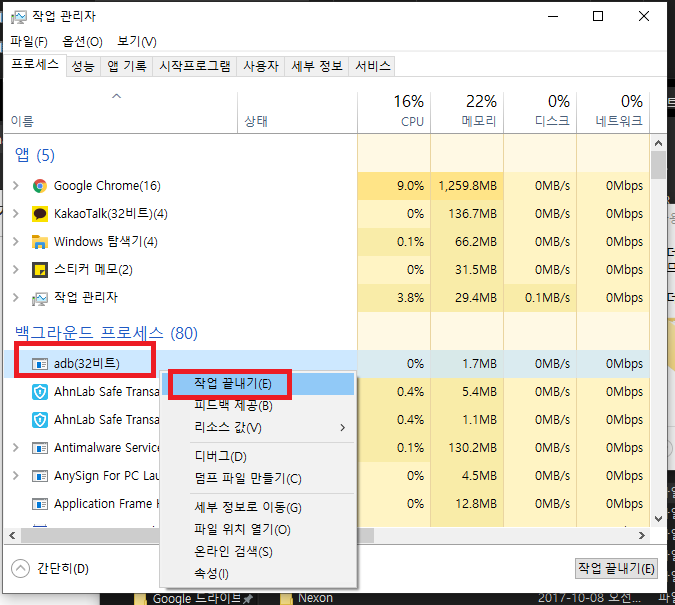Click the vertical scrollbar up arrow
The image size is (675, 605).
pyautogui.click(x=658, y=143)
